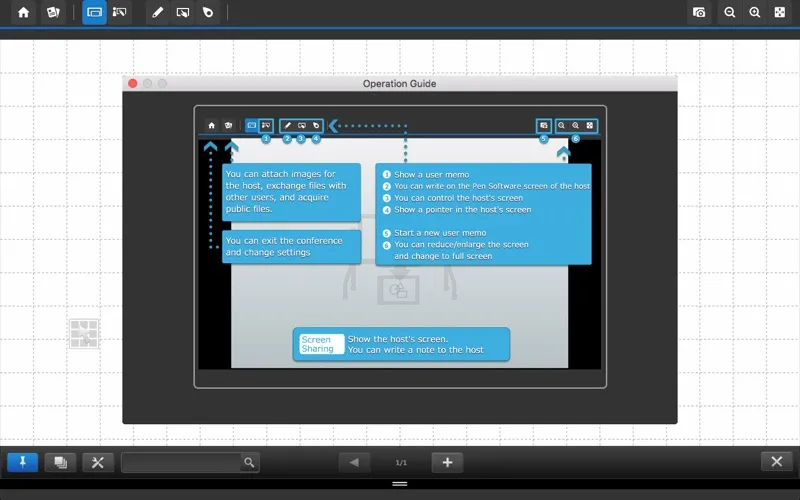Start a new user memo
The image size is (800, 500).
click(700, 13)
